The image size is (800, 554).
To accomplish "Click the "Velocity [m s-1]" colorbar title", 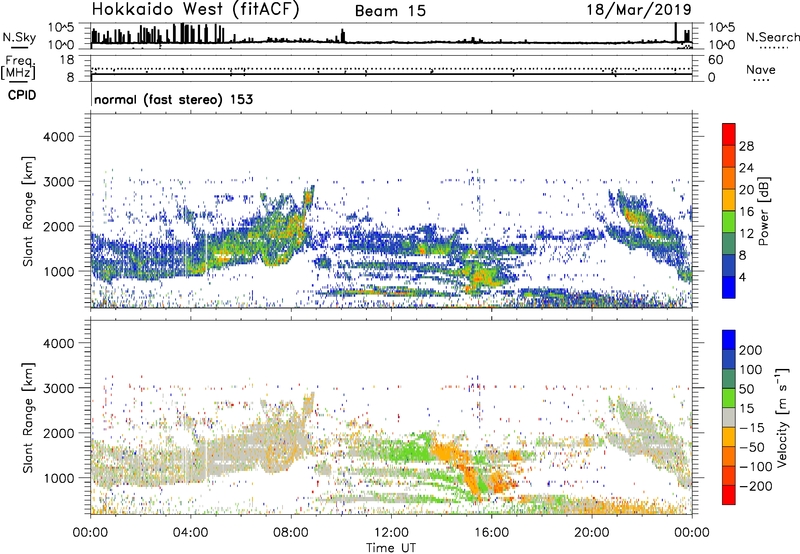I will pyautogui.click(x=781, y=417).
